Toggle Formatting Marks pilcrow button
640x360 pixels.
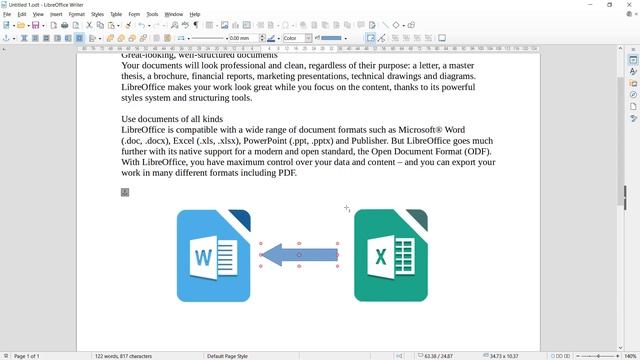pyautogui.click(x=196, y=25)
